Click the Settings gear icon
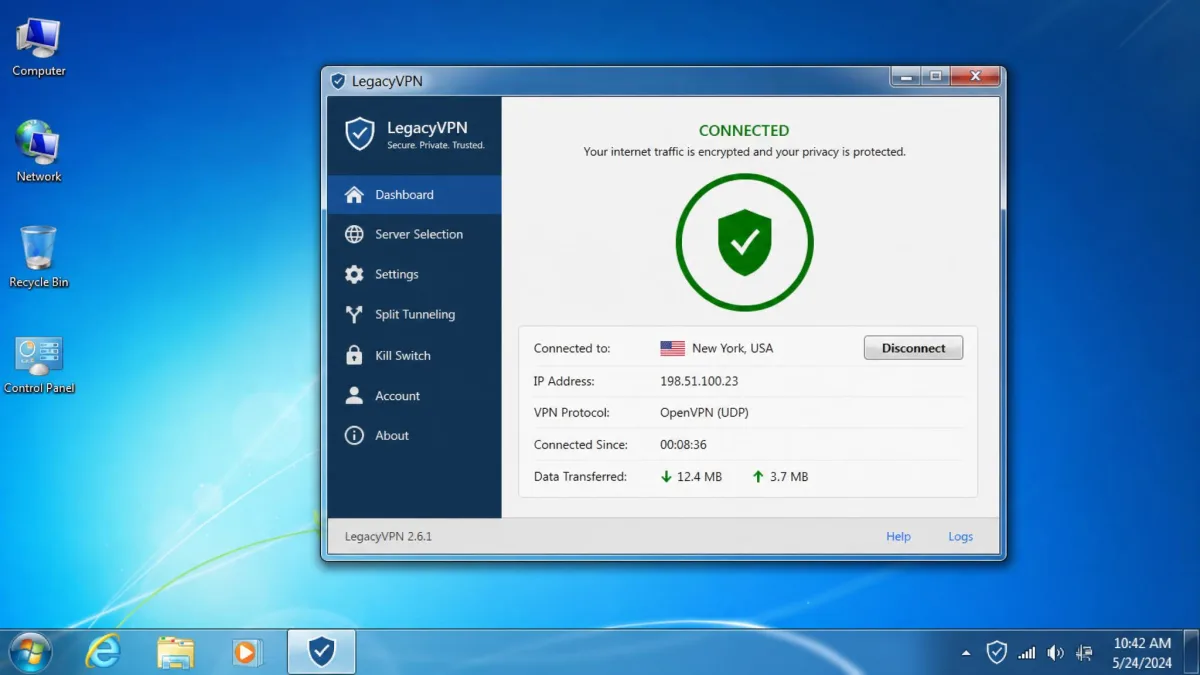The image size is (1200, 675). point(354,274)
